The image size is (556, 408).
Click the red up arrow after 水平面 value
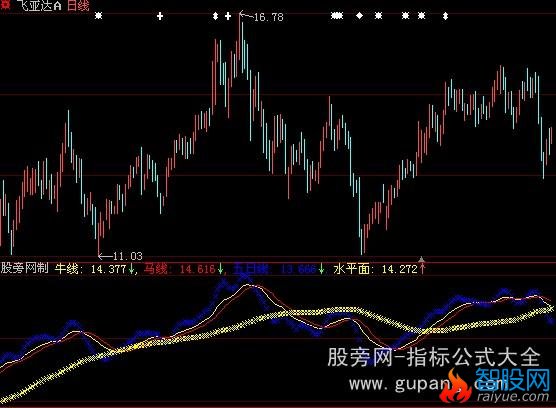coord(422,269)
